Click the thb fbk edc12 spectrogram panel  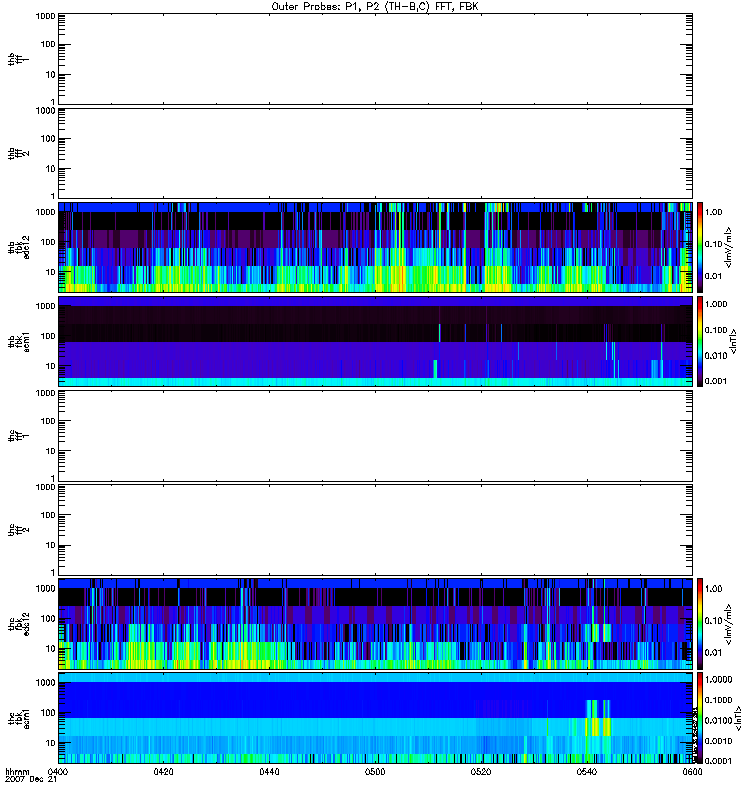375,246
